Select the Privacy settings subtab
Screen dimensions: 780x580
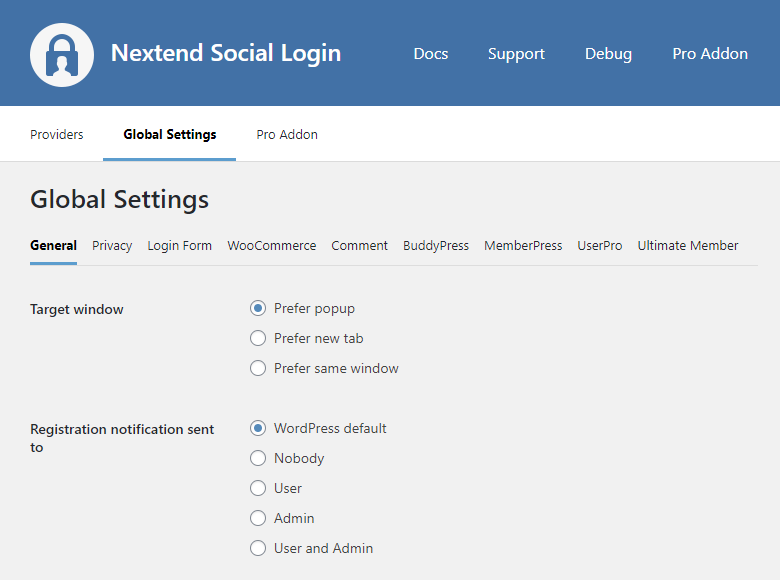(x=112, y=245)
